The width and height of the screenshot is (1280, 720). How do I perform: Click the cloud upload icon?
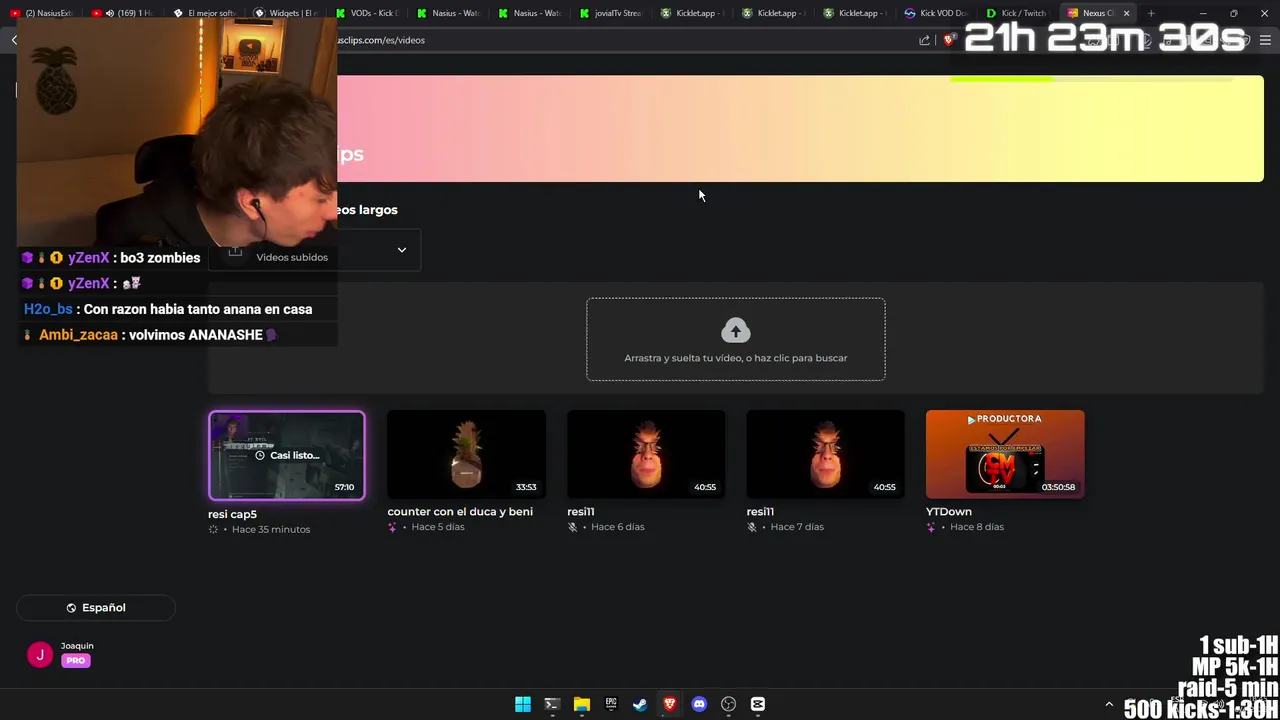pos(735,331)
